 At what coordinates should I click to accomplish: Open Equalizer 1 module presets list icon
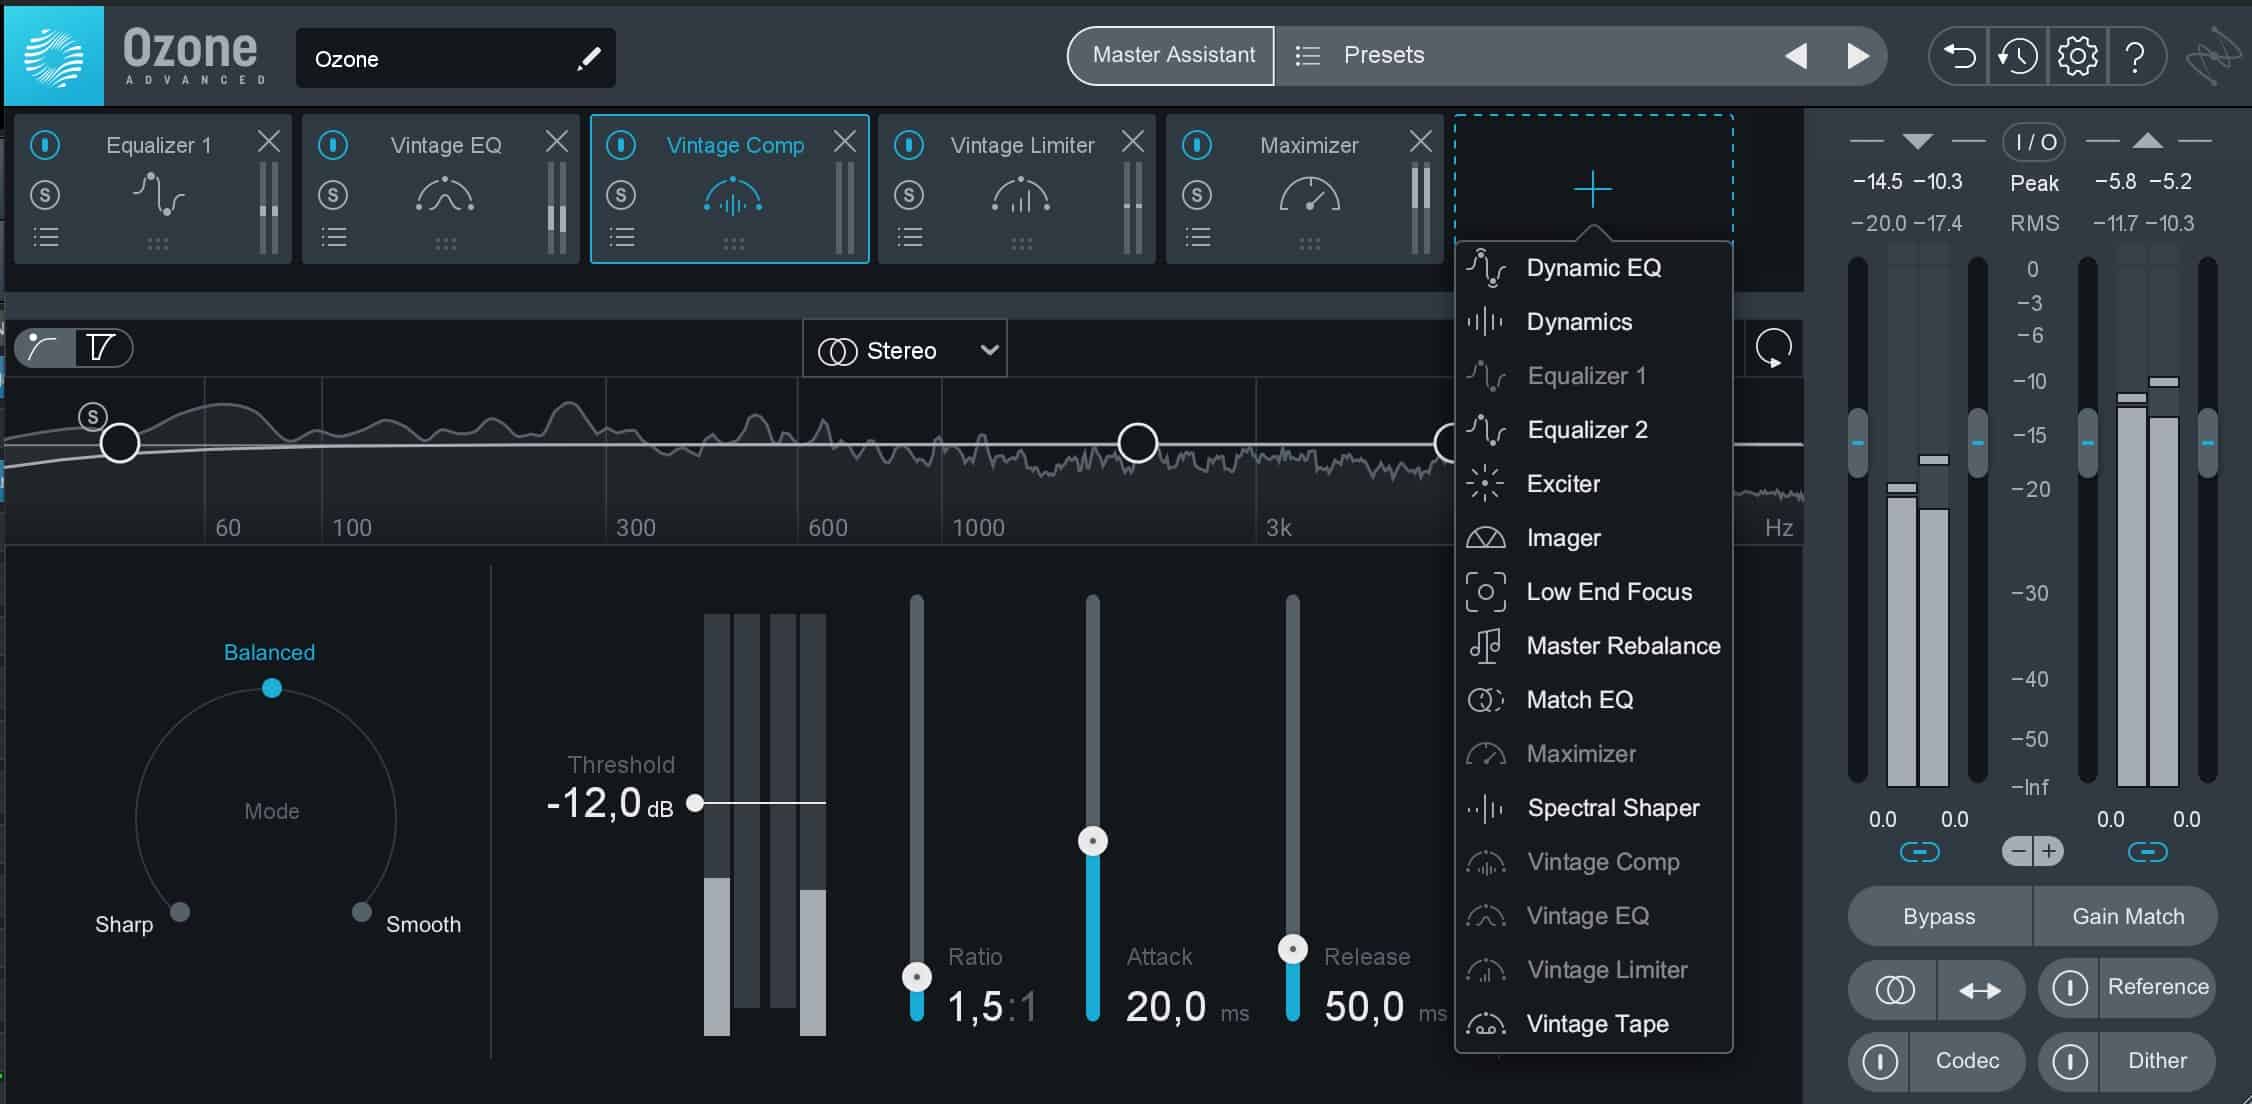coord(46,238)
